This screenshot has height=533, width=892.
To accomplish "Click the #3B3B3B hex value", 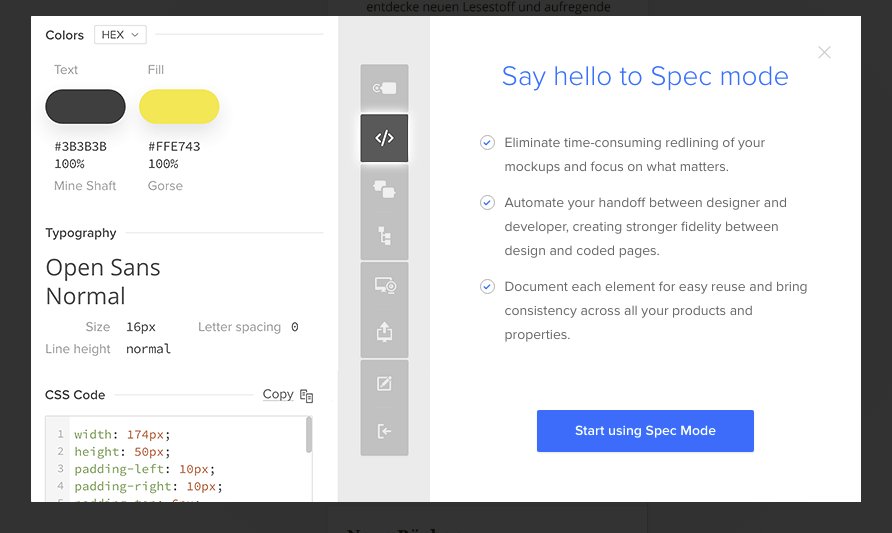I will (80, 147).
